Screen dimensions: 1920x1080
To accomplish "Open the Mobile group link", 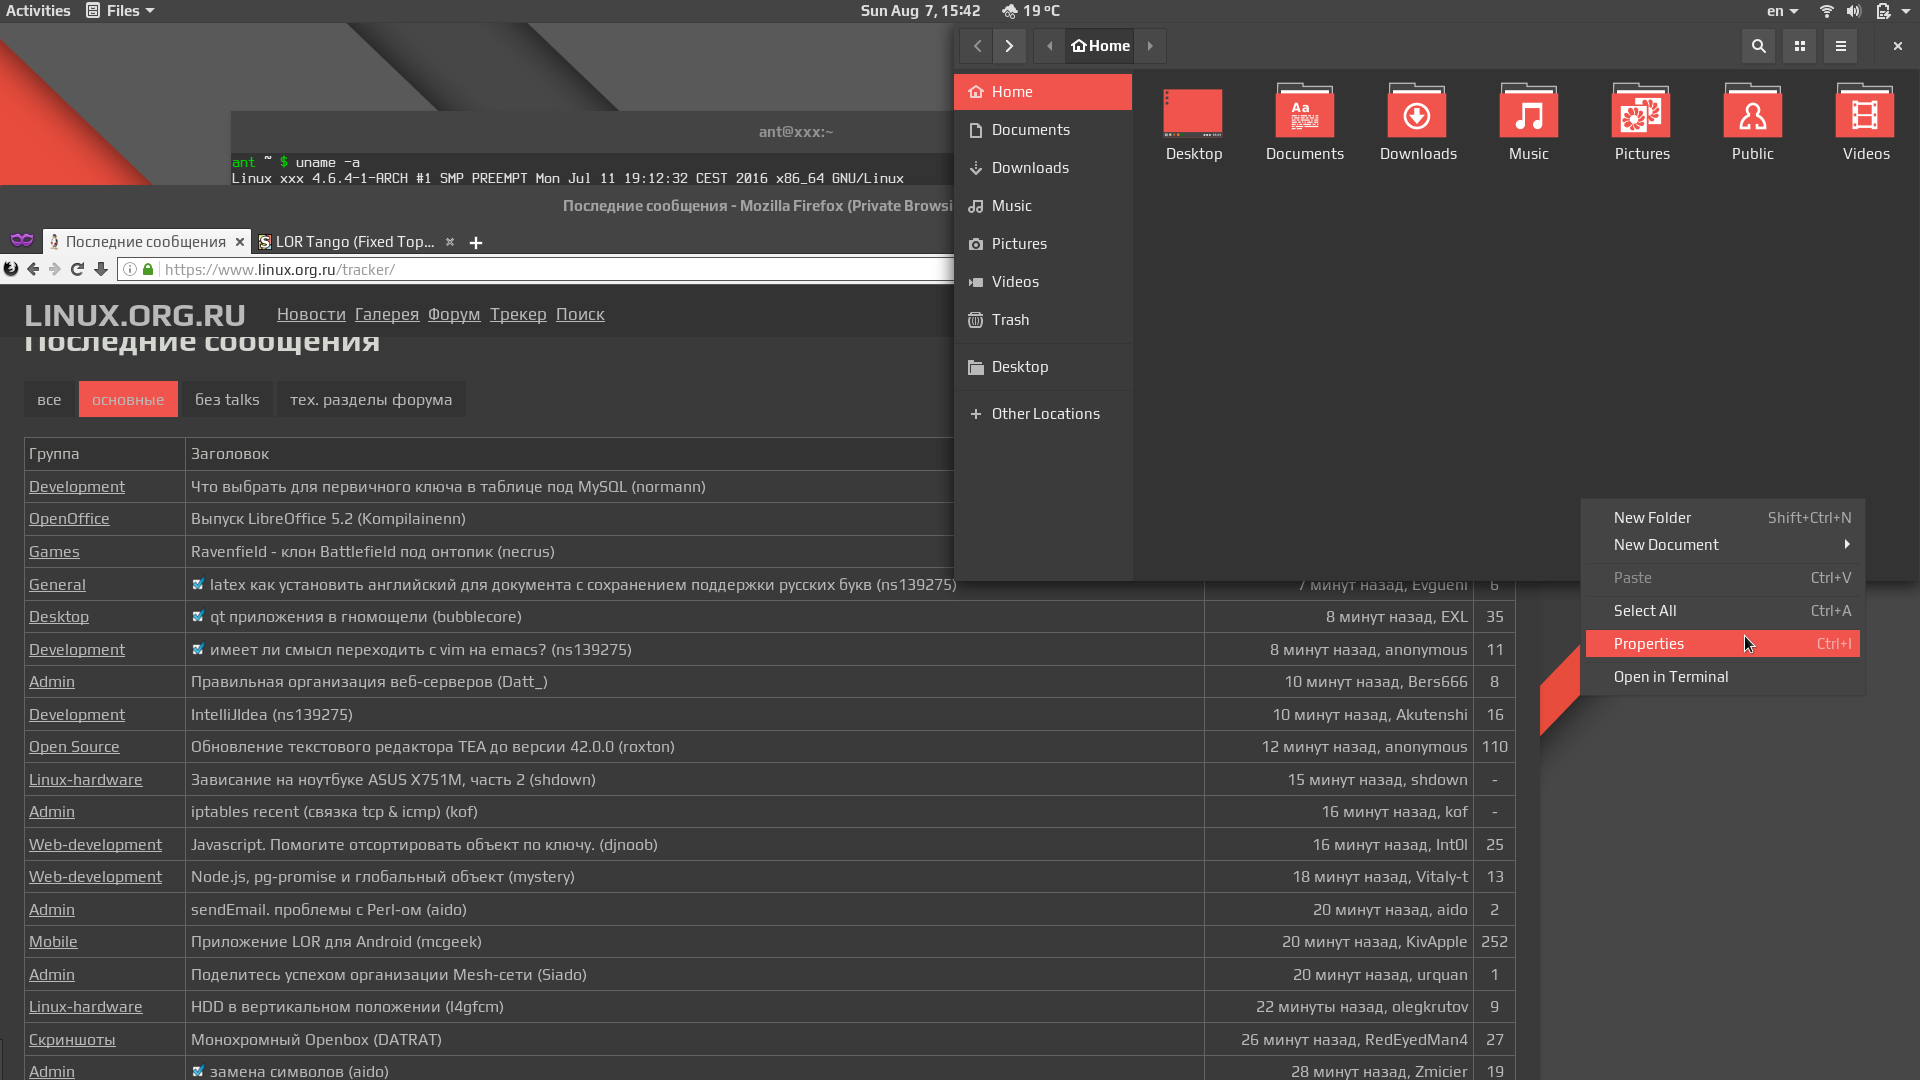I will coord(53,942).
